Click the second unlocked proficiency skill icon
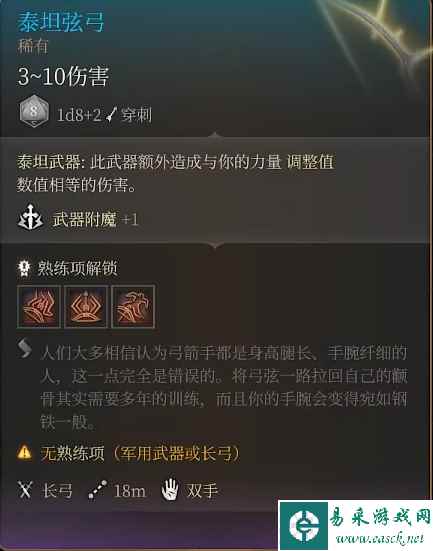This screenshot has width=433, height=551. (x=86, y=306)
